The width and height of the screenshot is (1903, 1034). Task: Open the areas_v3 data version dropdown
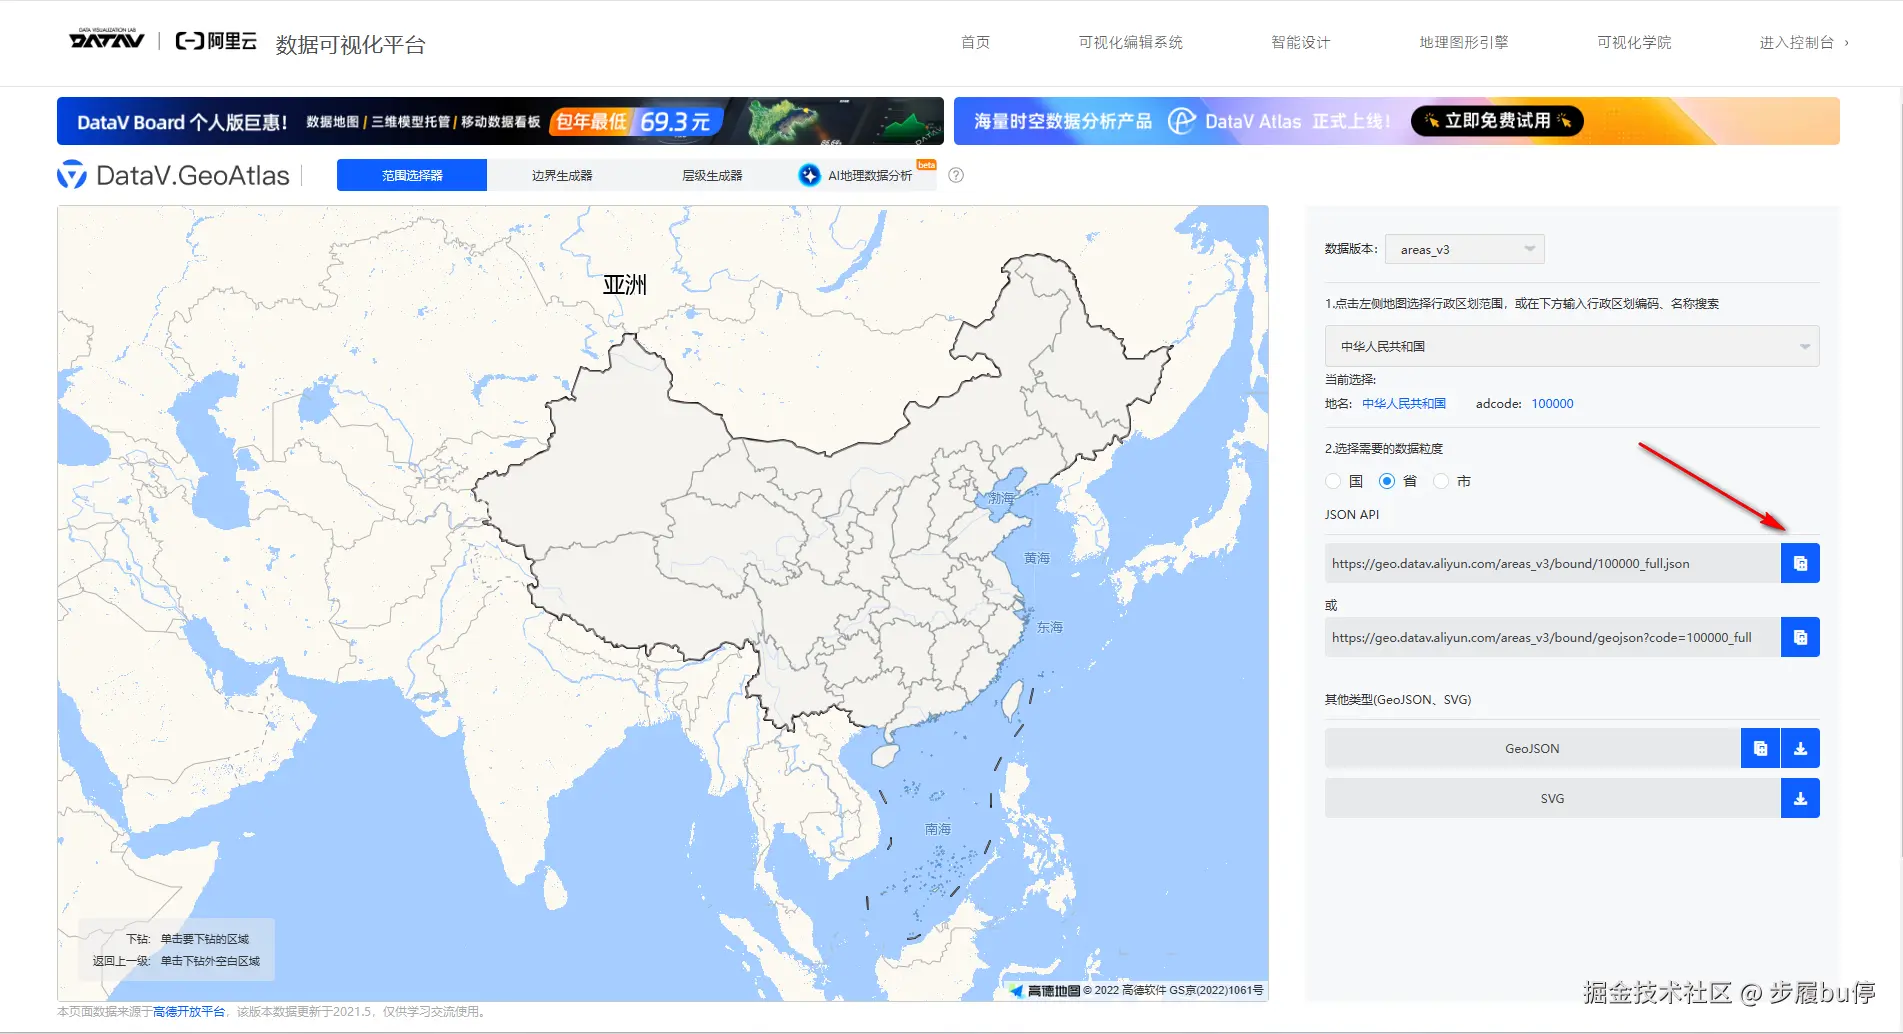[x=1465, y=249]
